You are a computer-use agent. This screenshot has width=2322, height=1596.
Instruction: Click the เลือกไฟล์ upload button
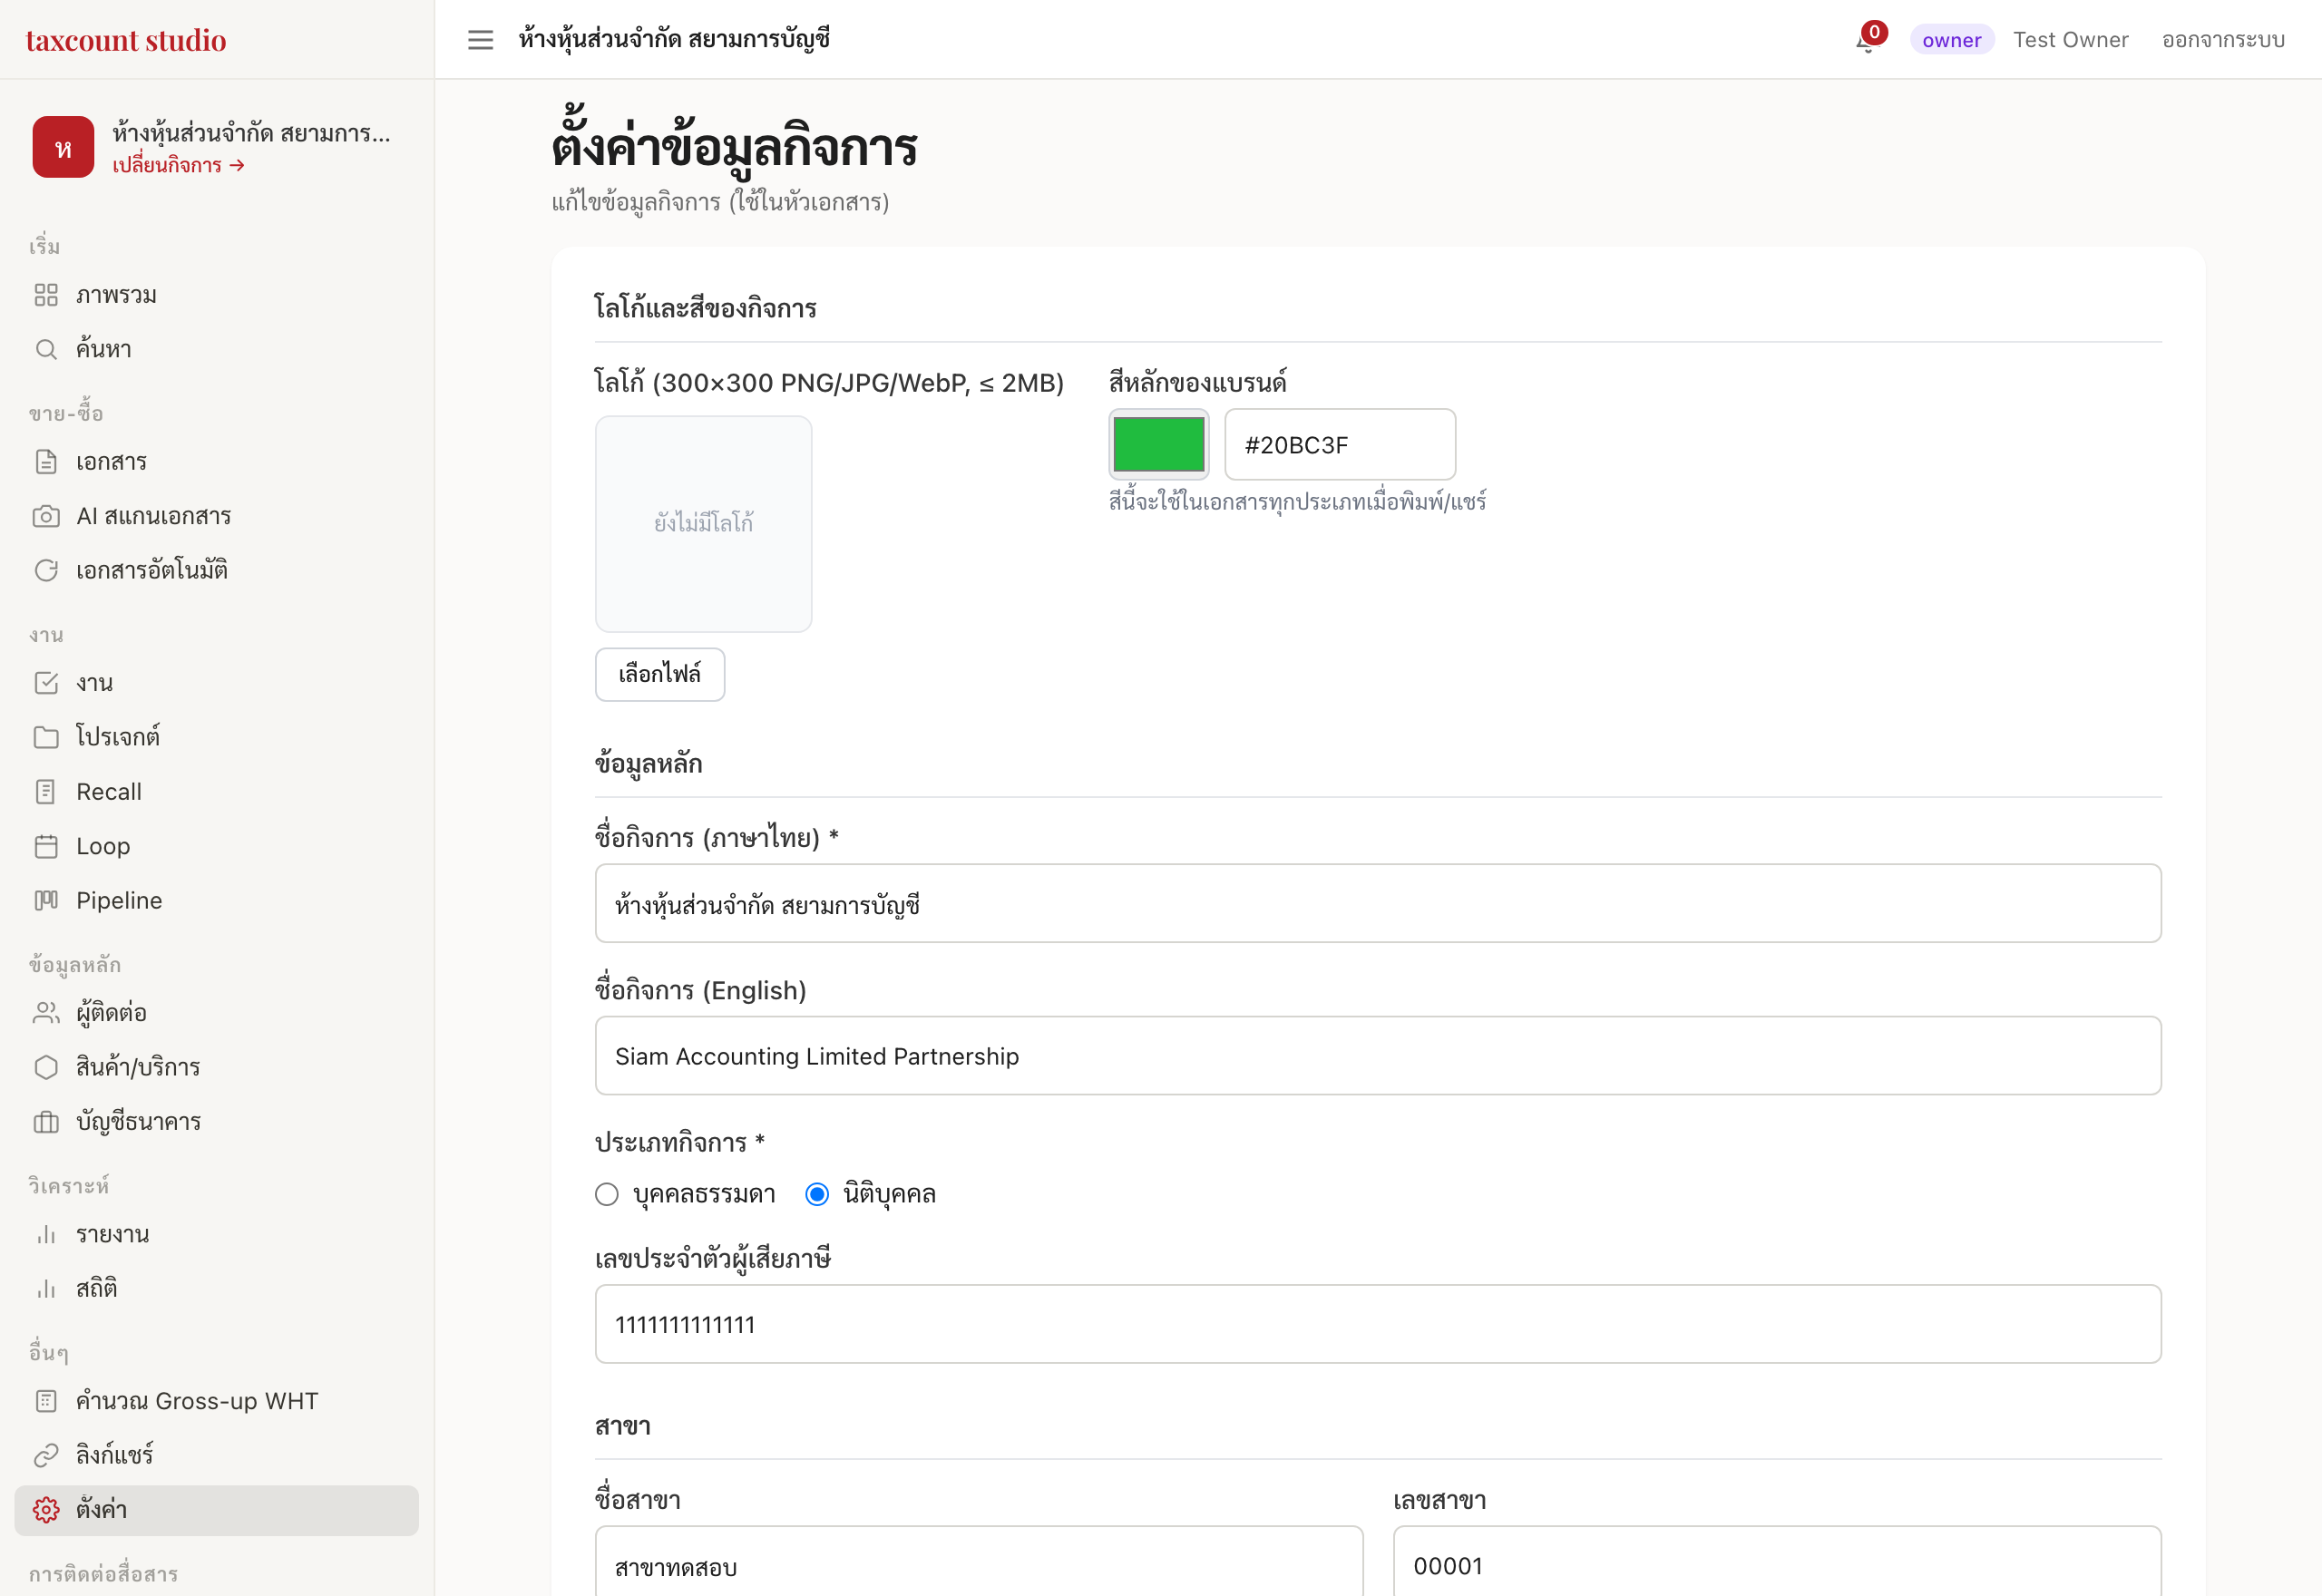pyautogui.click(x=660, y=674)
